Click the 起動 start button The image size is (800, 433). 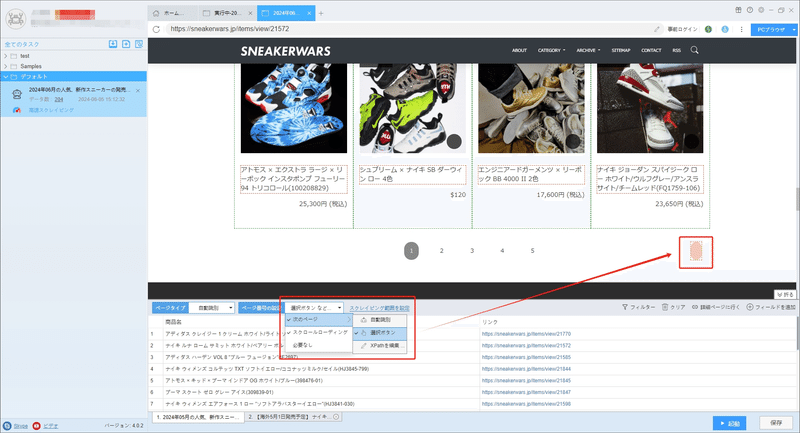click(730, 423)
